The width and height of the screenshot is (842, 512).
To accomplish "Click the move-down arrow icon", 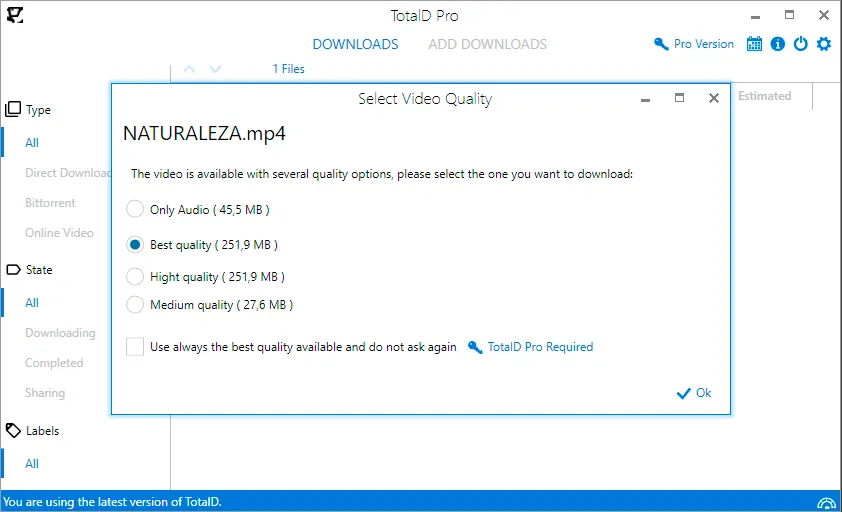I will tap(215, 69).
